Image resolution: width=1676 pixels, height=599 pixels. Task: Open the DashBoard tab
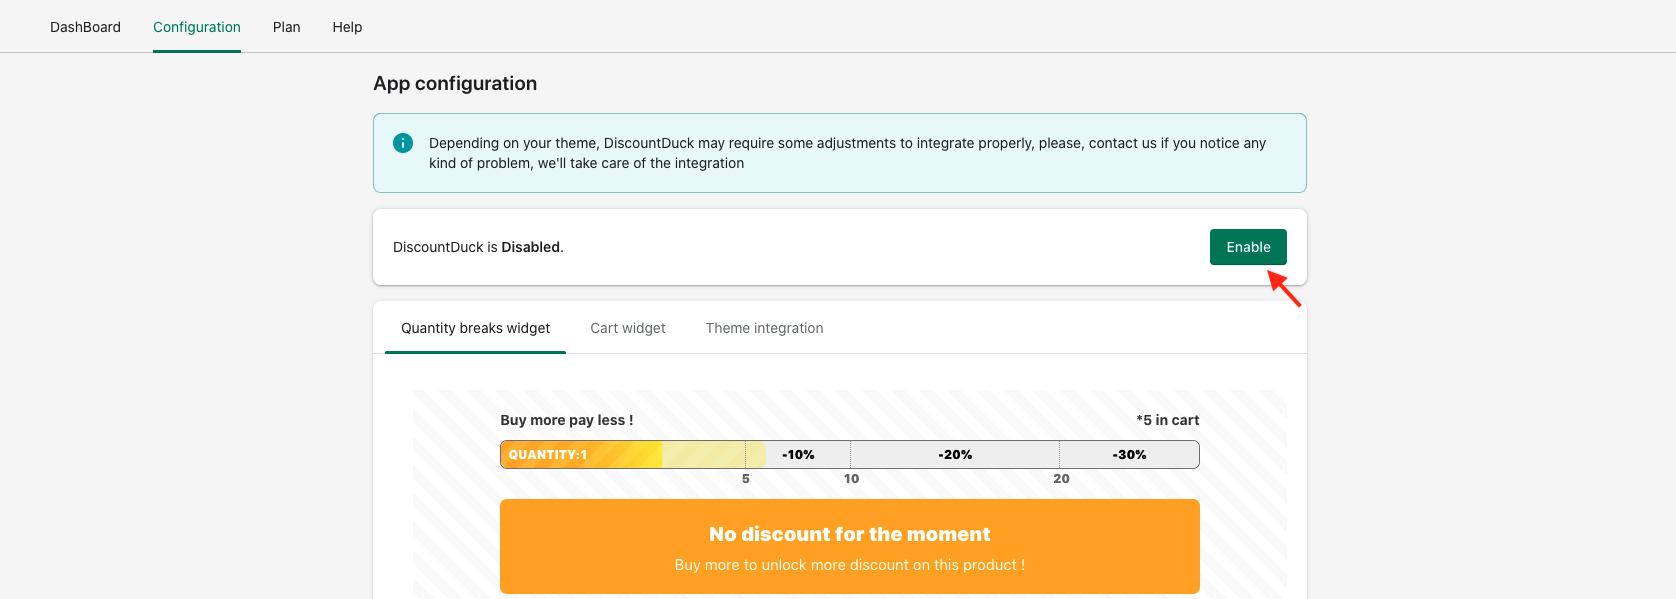pos(85,27)
